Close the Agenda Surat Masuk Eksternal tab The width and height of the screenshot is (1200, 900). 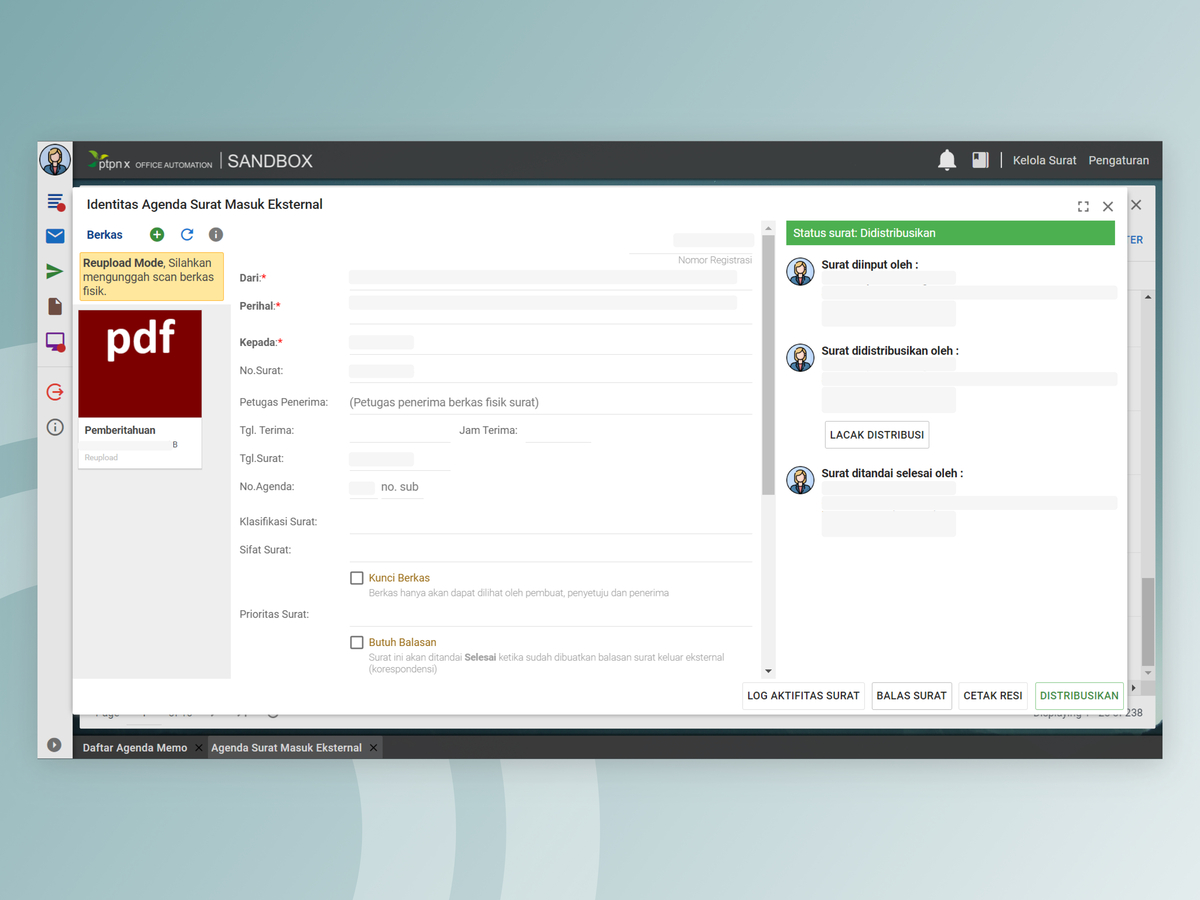click(374, 747)
